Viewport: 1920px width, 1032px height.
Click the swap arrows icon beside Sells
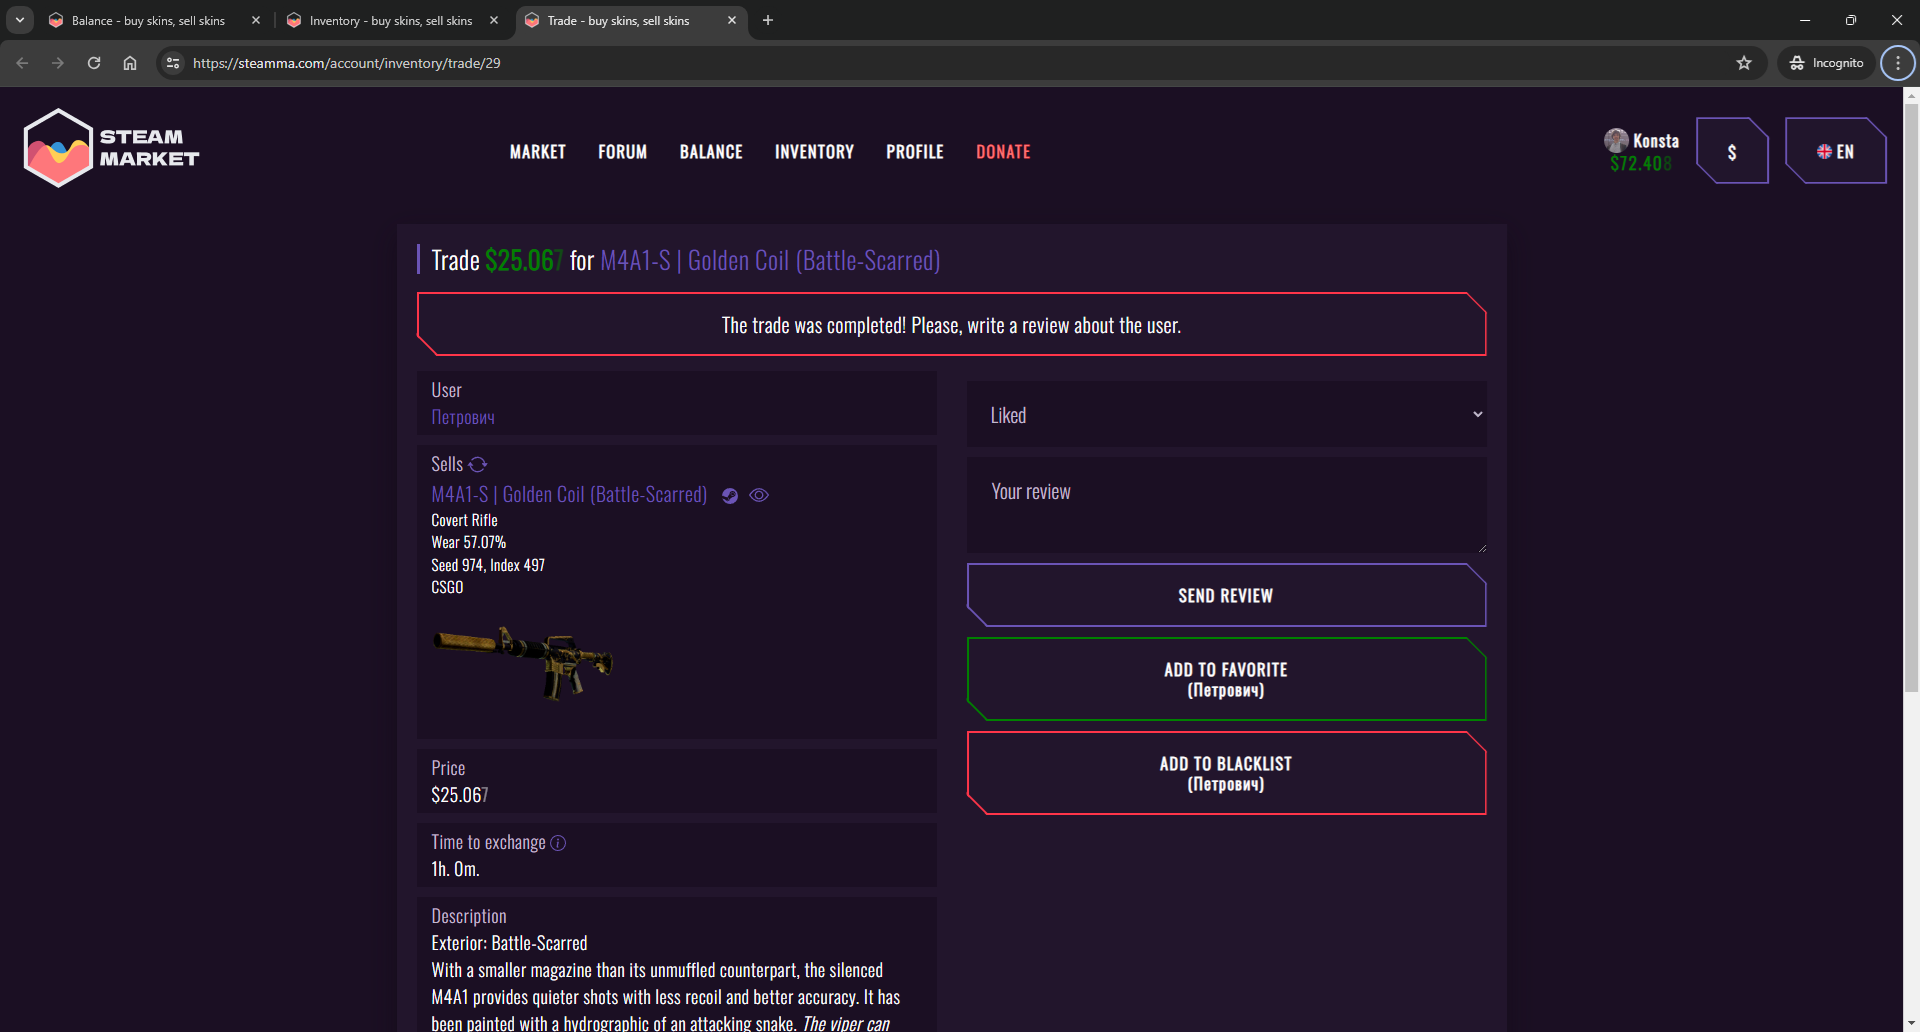tap(478, 465)
